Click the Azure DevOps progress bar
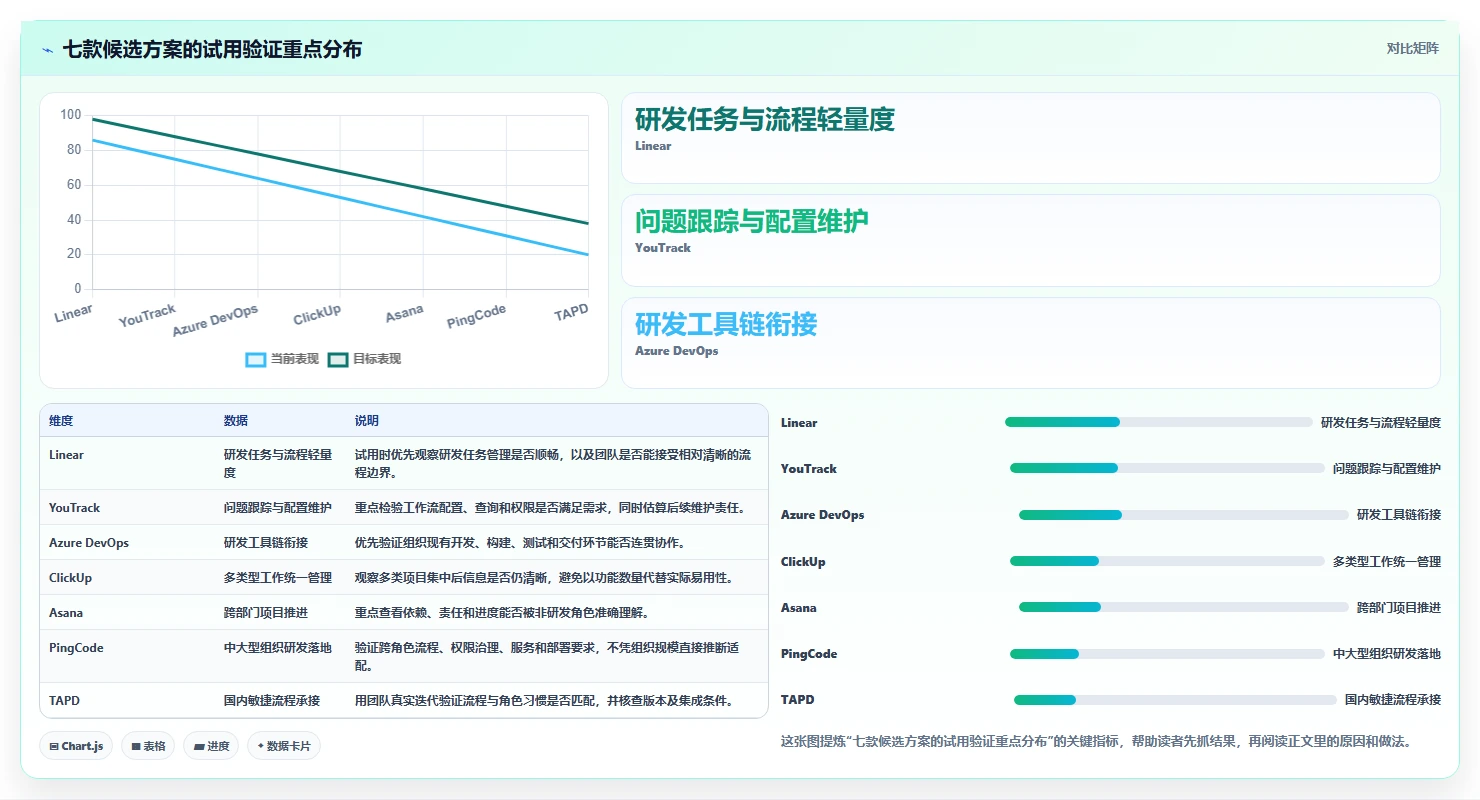Screen dimensions: 1480x800 1183,515
